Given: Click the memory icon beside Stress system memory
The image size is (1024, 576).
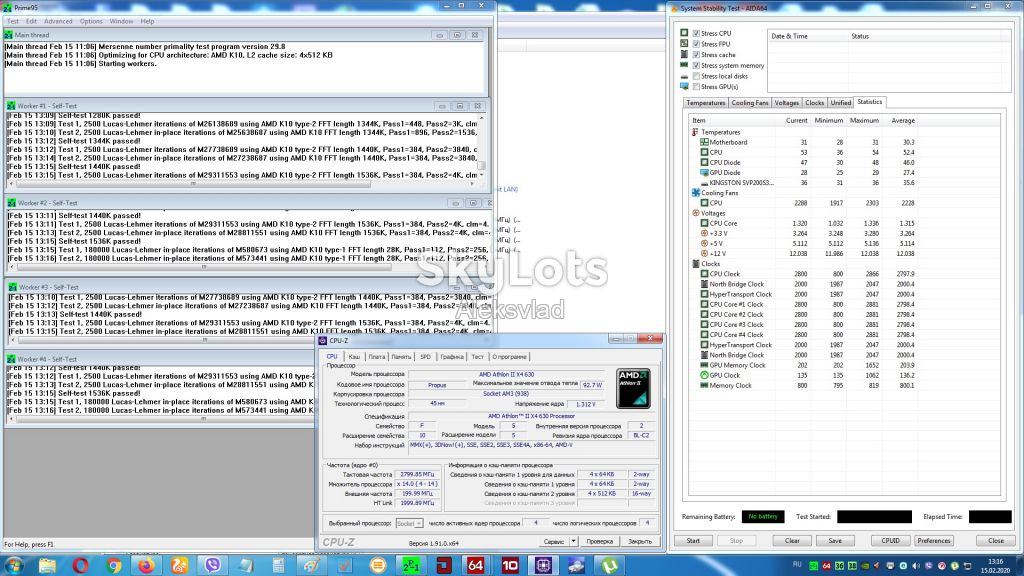Looking at the screenshot, I should point(684,65).
